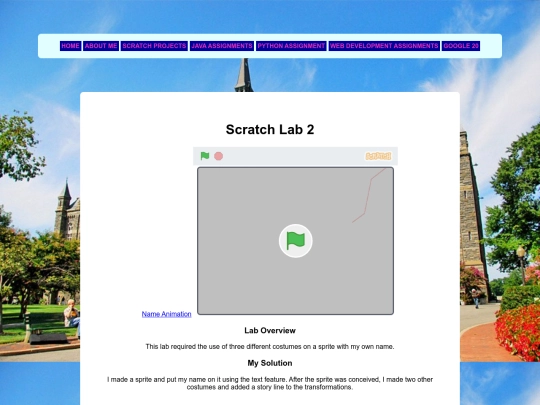Screen dimensions: 540x405
Task: Open PYTHON ASSIGNMENT in the navigation bar
Action: pyautogui.click(x=291, y=46)
